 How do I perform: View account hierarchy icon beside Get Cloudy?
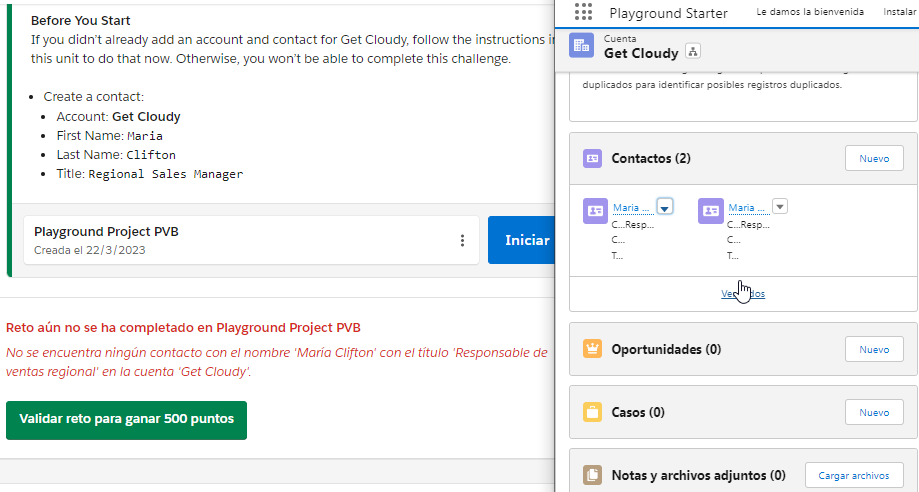point(694,52)
